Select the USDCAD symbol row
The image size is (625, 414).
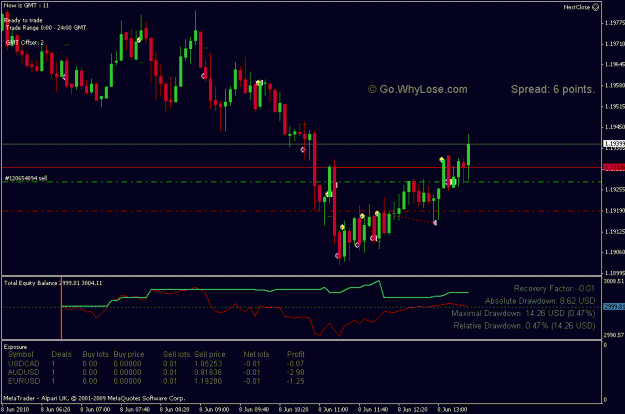[156, 364]
